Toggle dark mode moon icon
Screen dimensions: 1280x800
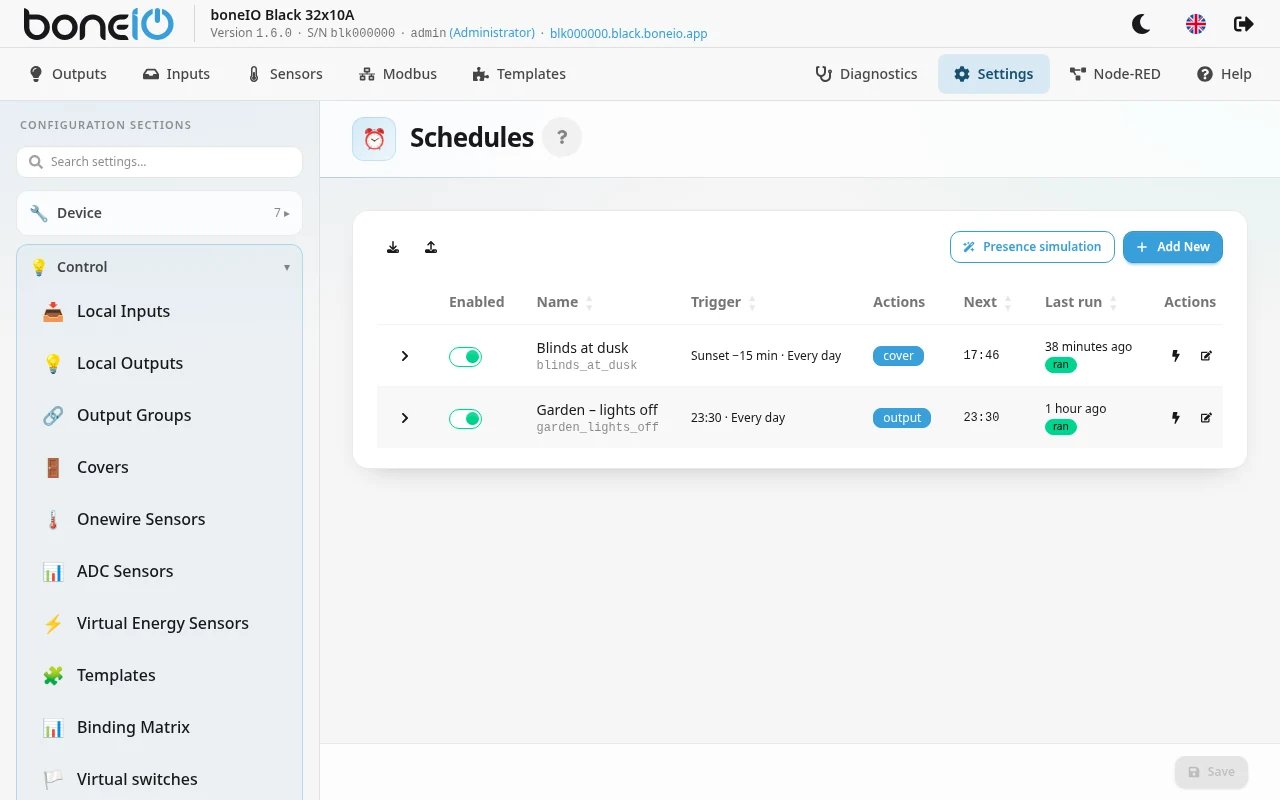(x=1141, y=24)
